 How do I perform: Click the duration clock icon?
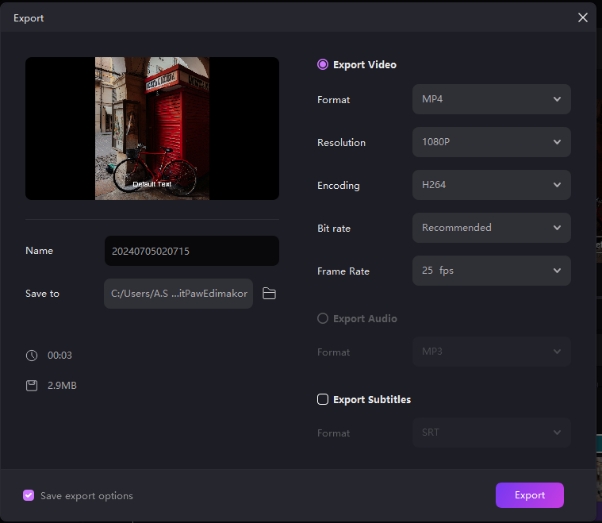(31, 355)
